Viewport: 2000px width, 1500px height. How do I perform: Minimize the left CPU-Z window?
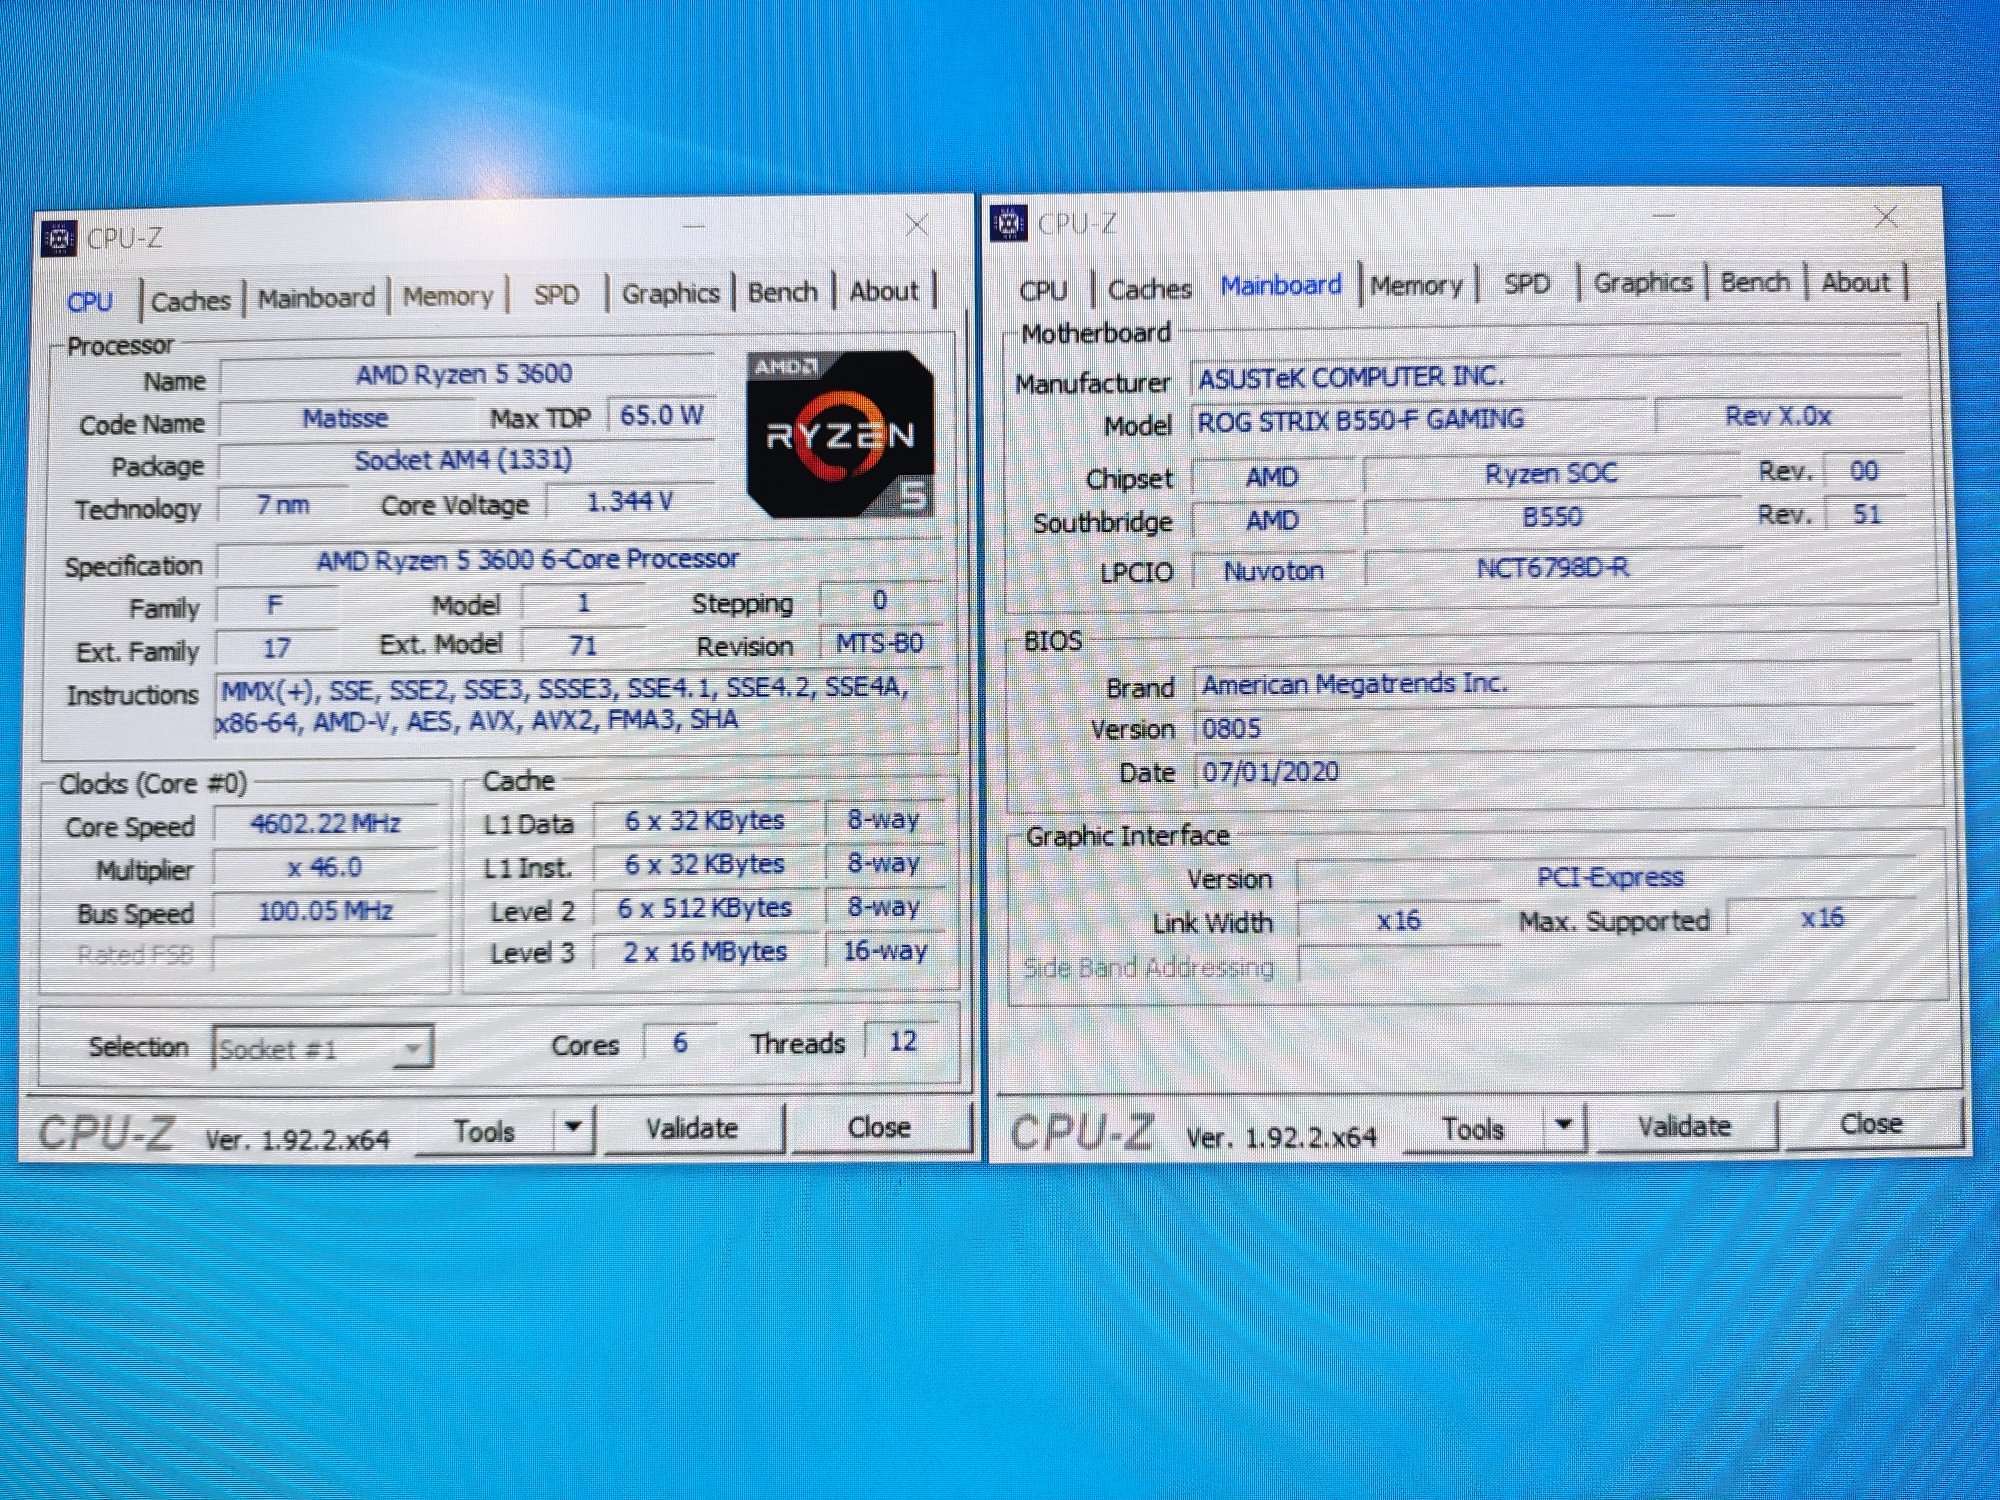point(694,228)
